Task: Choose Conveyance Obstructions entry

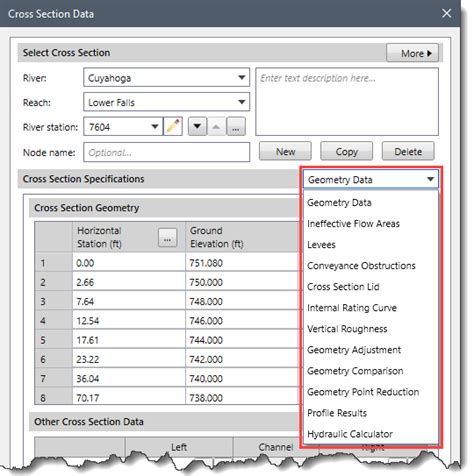Action: click(371, 266)
